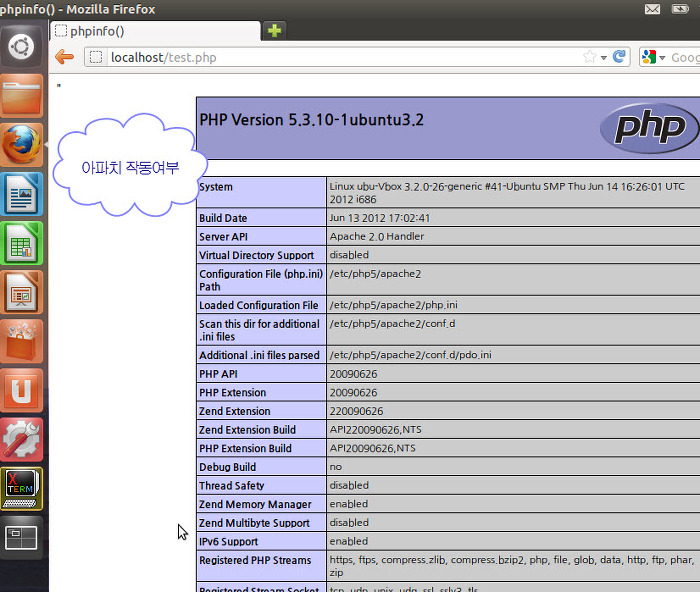This screenshot has width=700, height=592.
Task: Open Ubuntu One from the launcher
Action: coord(23,390)
